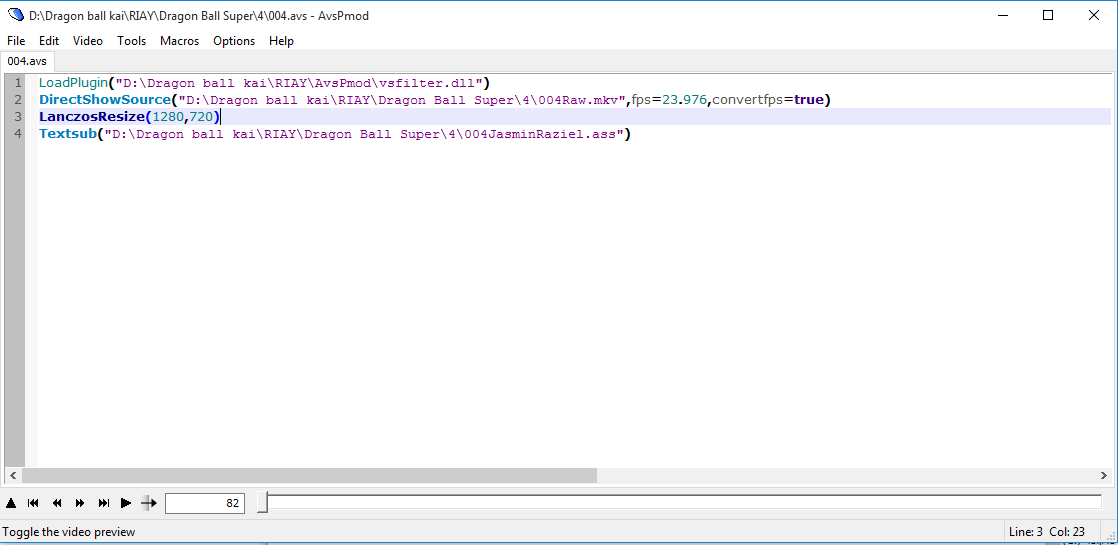The image size is (1118, 545).
Task: Click DirectShowSource on line 2
Action: click(x=105, y=100)
